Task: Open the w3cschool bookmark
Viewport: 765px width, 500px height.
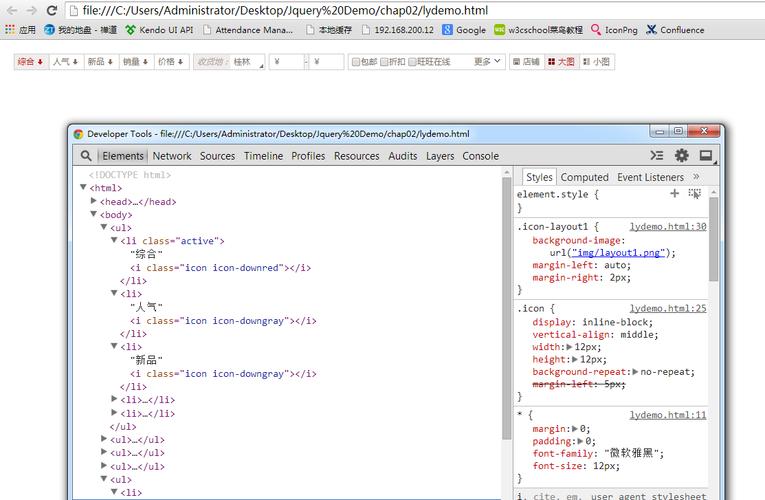Action: (538, 30)
